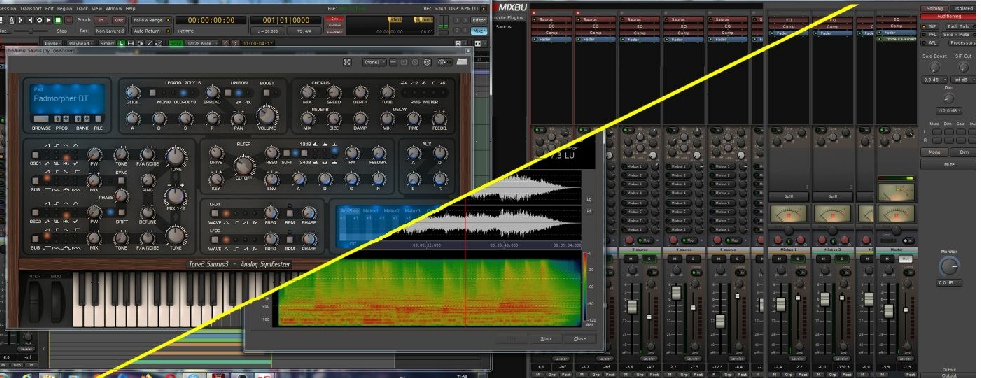
Task: Click the OSC1 on/off square on the synth
Action: coord(35,155)
